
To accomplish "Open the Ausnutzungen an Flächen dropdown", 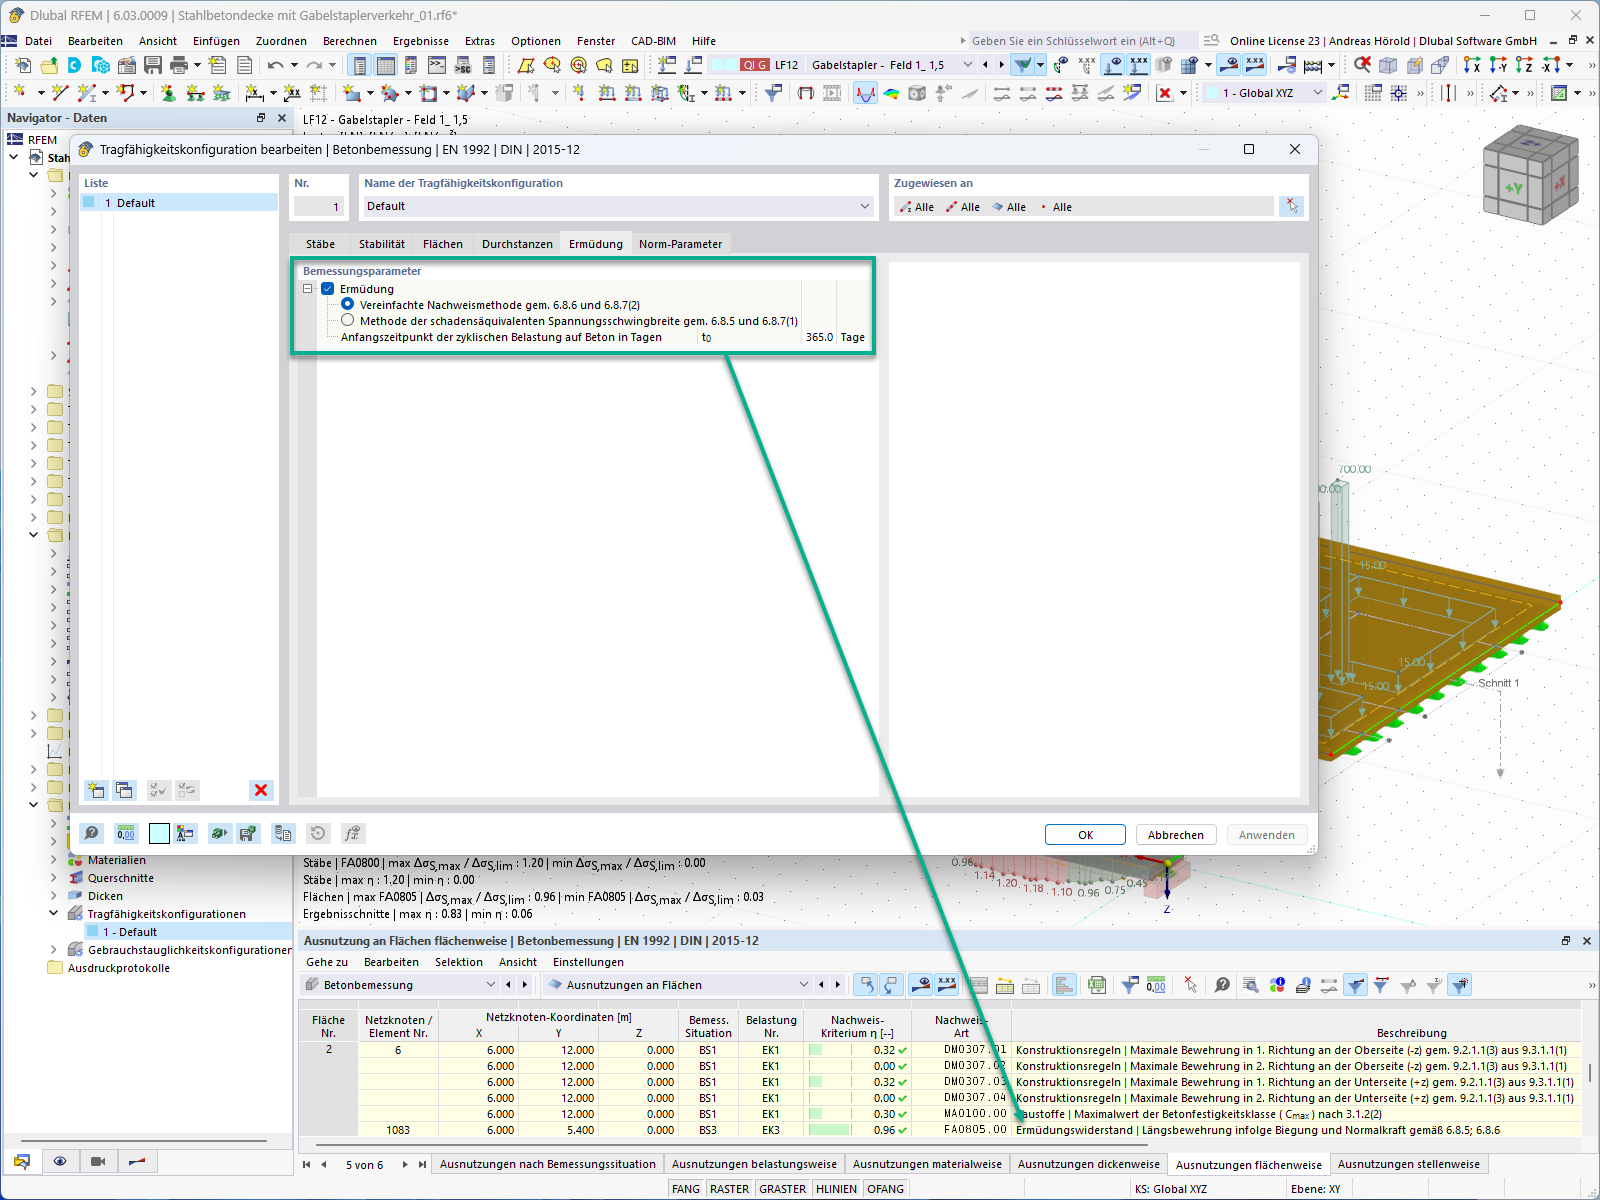I will pyautogui.click(x=803, y=985).
